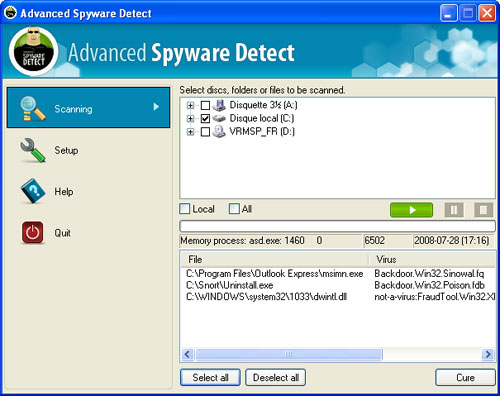
Task: Click the Select all button
Action: click(x=210, y=378)
